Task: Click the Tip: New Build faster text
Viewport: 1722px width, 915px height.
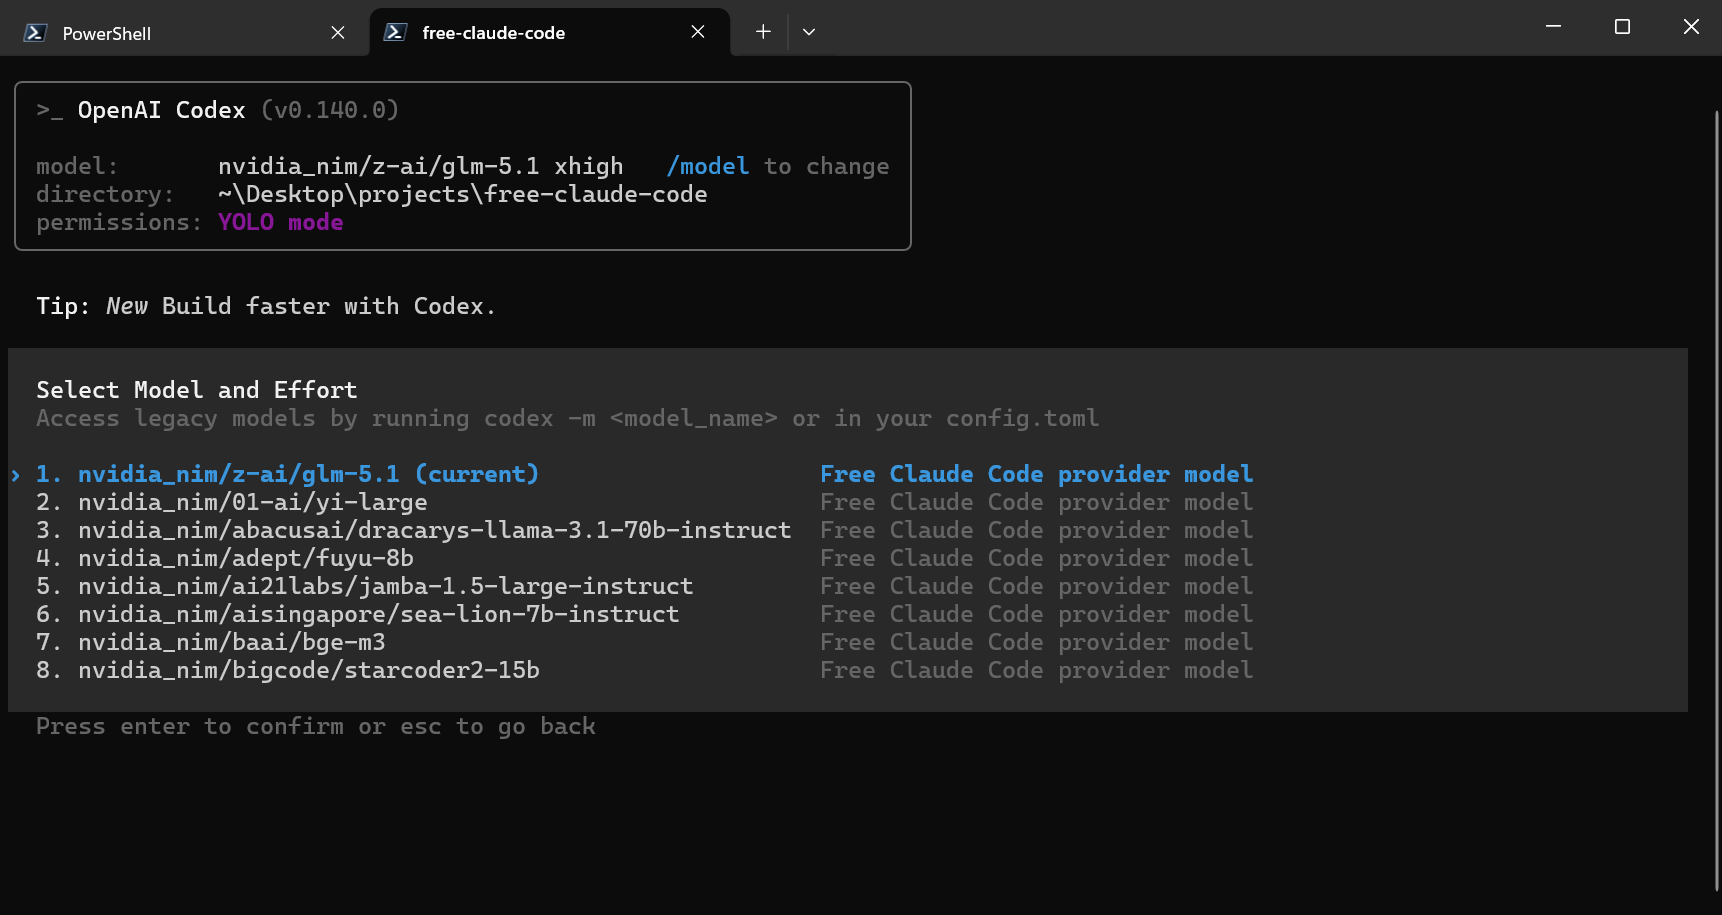Action: point(266,306)
